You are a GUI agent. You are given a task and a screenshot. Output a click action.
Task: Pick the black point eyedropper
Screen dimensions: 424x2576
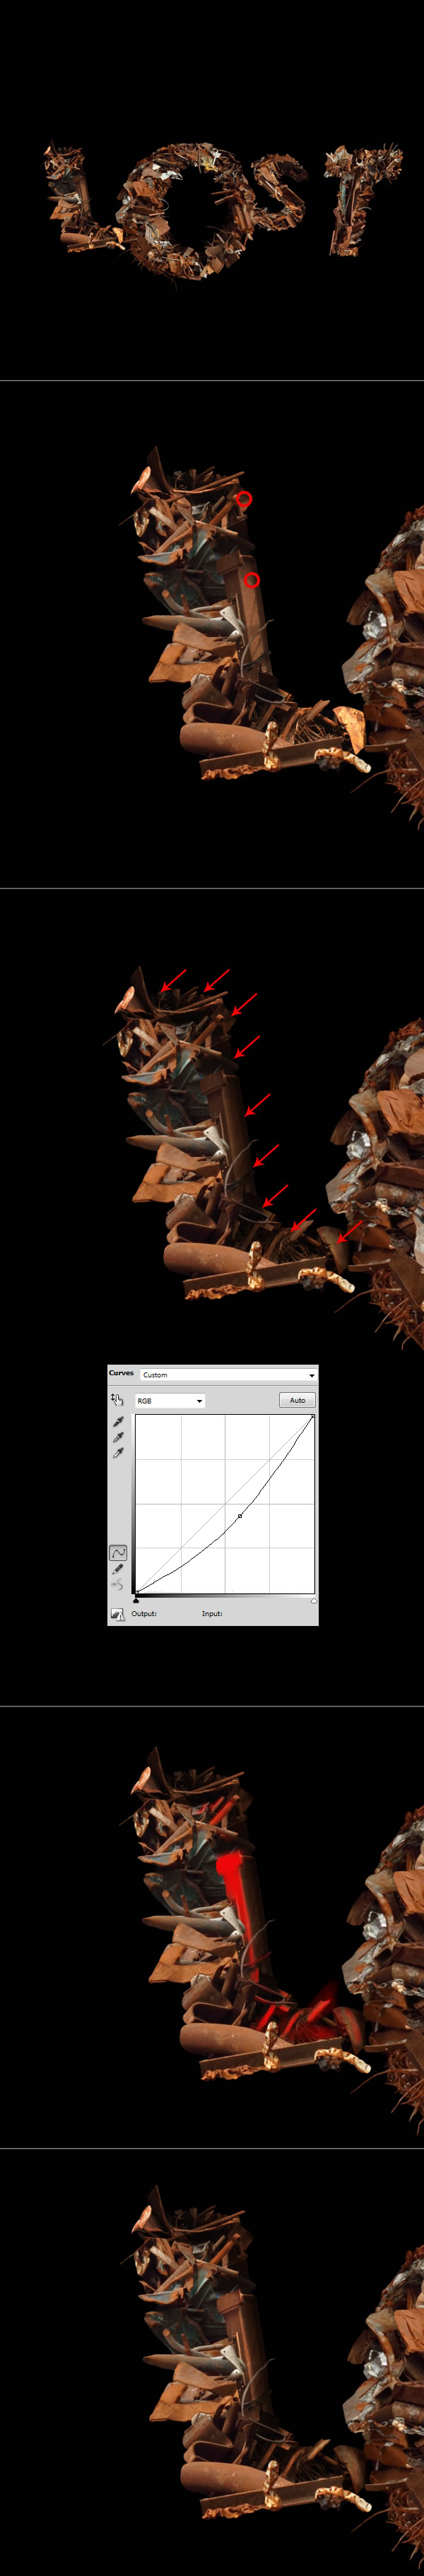click(x=118, y=1421)
